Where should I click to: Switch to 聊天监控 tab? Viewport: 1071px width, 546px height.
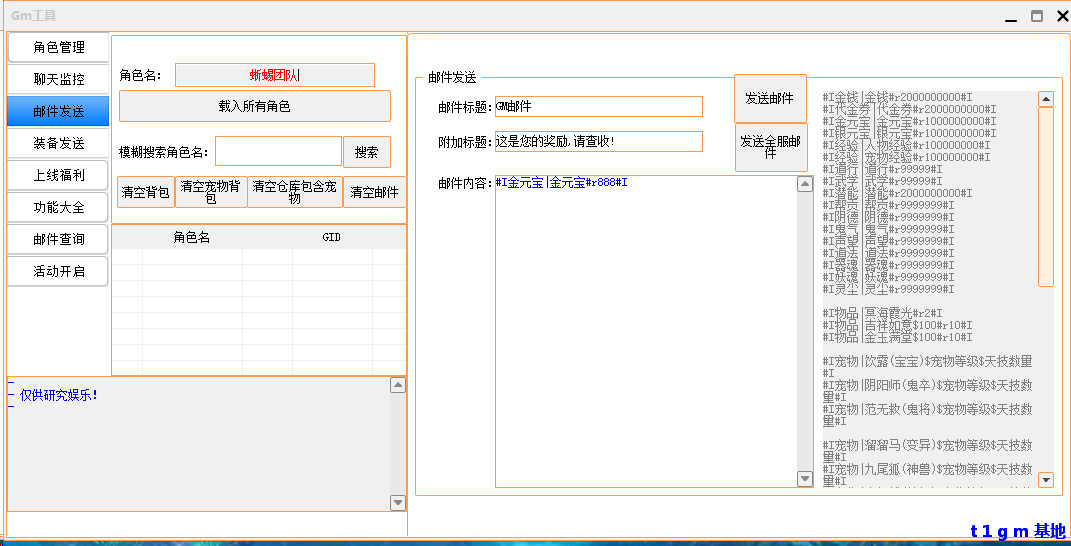tap(58, 79)
